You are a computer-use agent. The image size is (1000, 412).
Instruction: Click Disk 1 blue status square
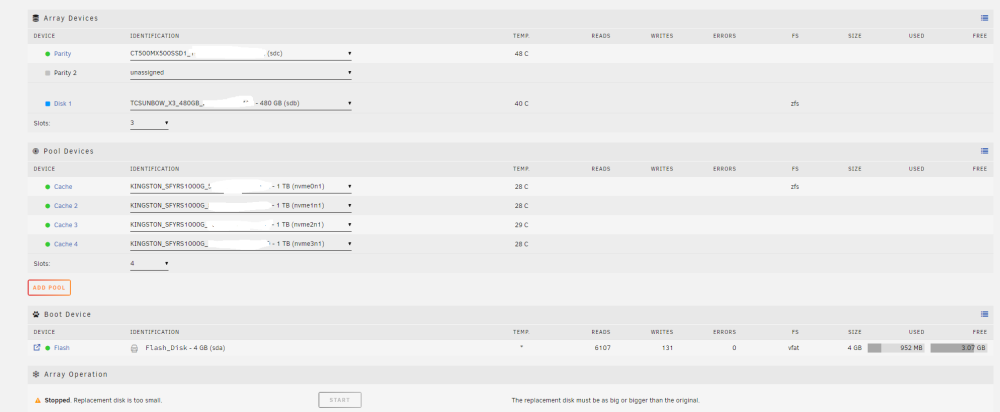pos(48,103)
